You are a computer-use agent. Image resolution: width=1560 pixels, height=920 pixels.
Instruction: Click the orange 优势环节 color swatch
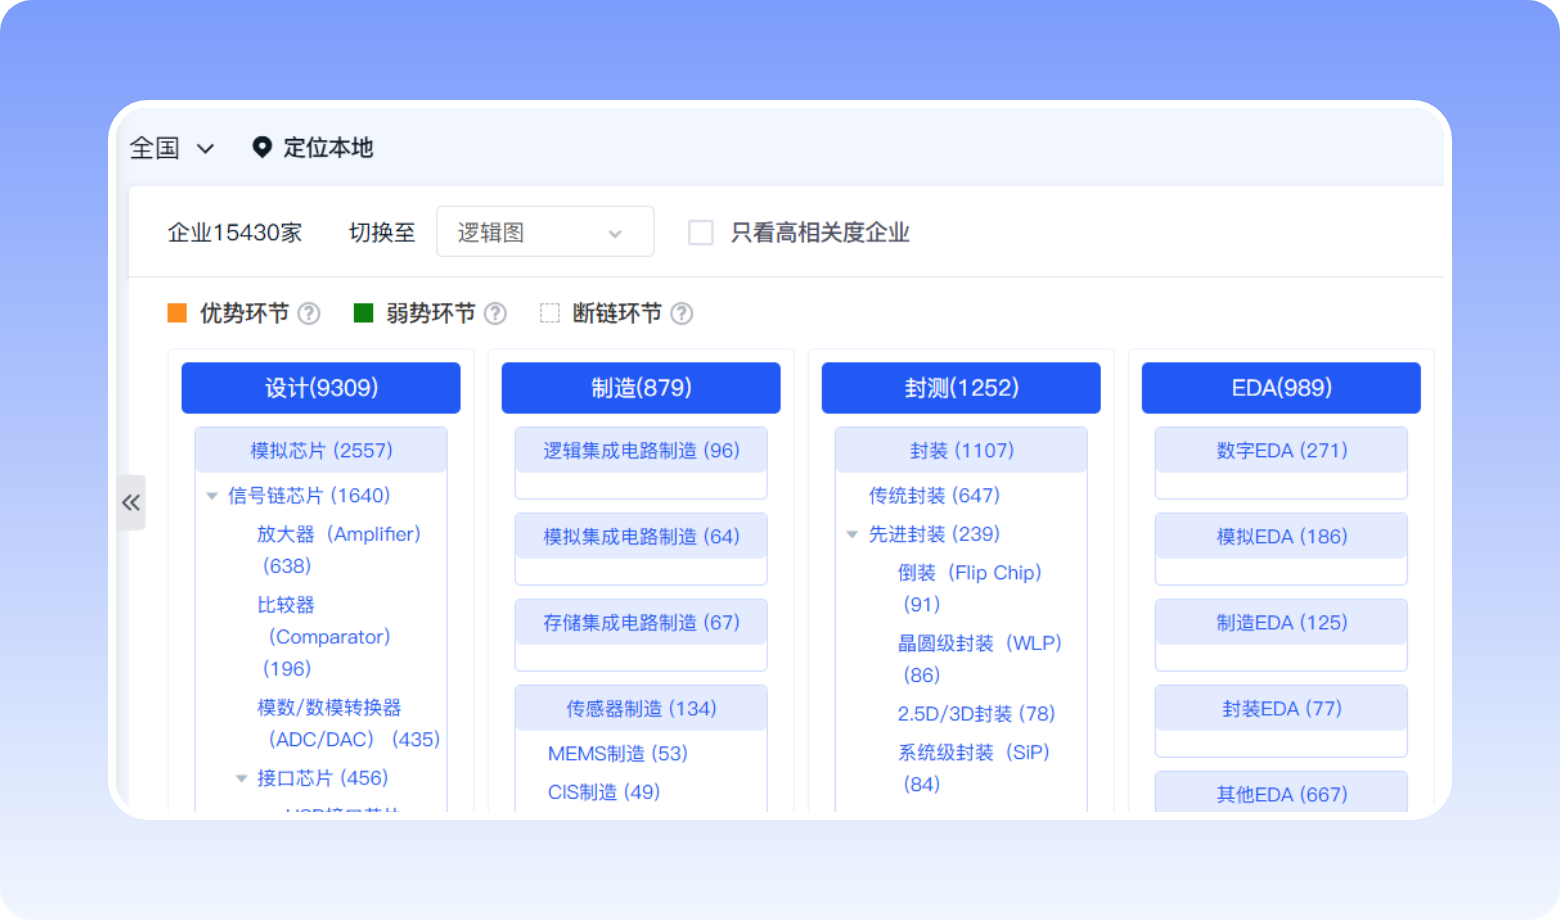click(x=177, y=313)
